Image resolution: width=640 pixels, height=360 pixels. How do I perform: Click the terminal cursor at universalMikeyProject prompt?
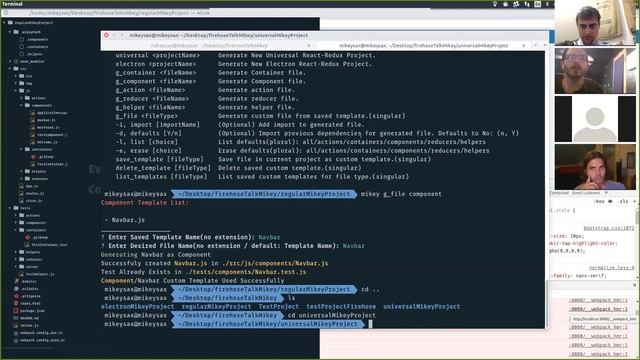(370, 324)
